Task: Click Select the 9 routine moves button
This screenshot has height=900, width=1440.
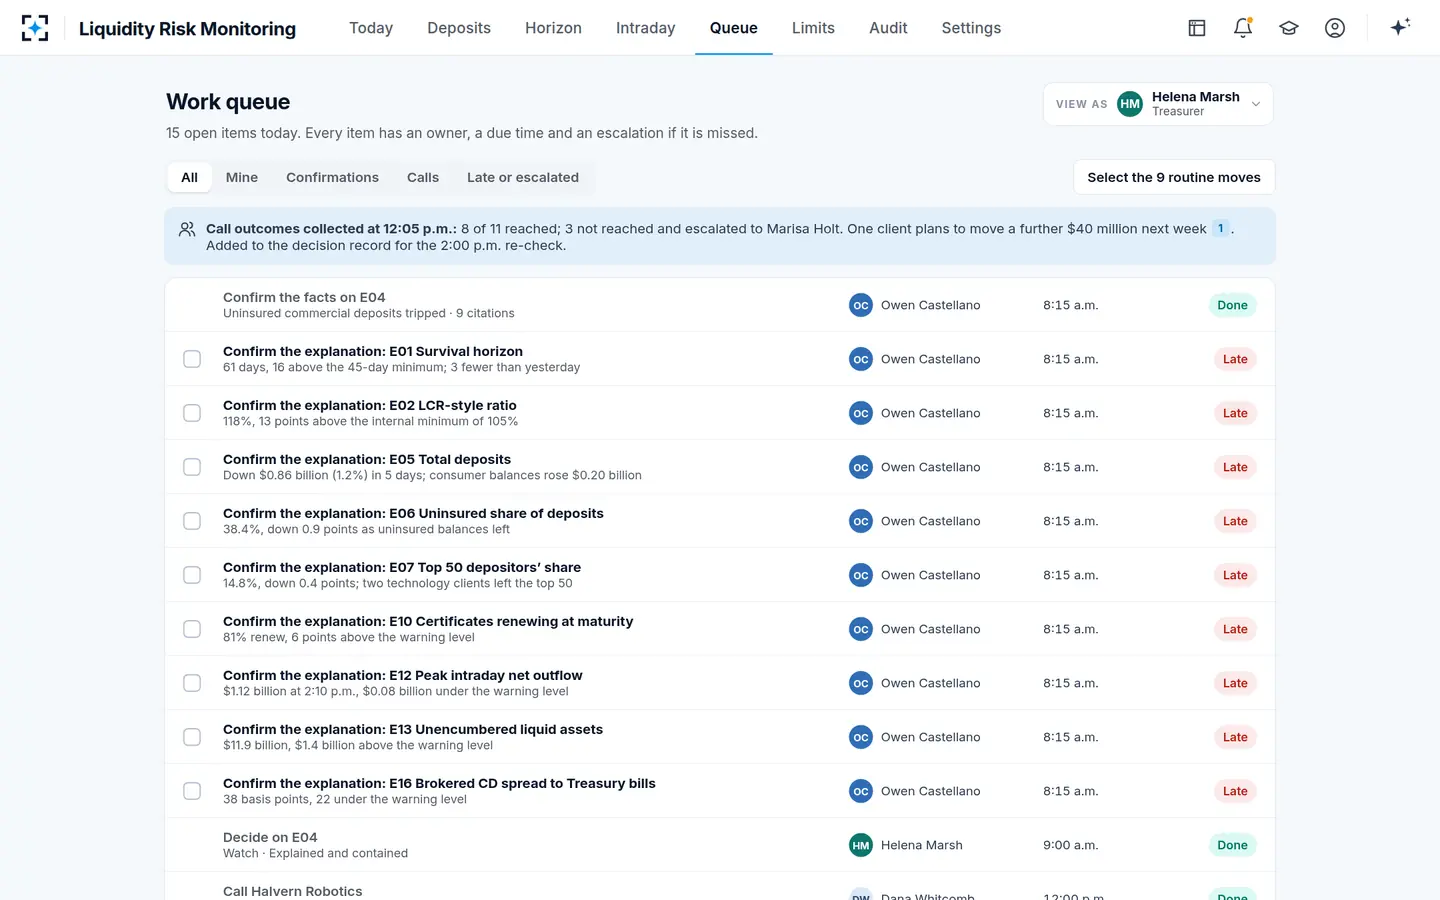Action: tap(1174, 177)
